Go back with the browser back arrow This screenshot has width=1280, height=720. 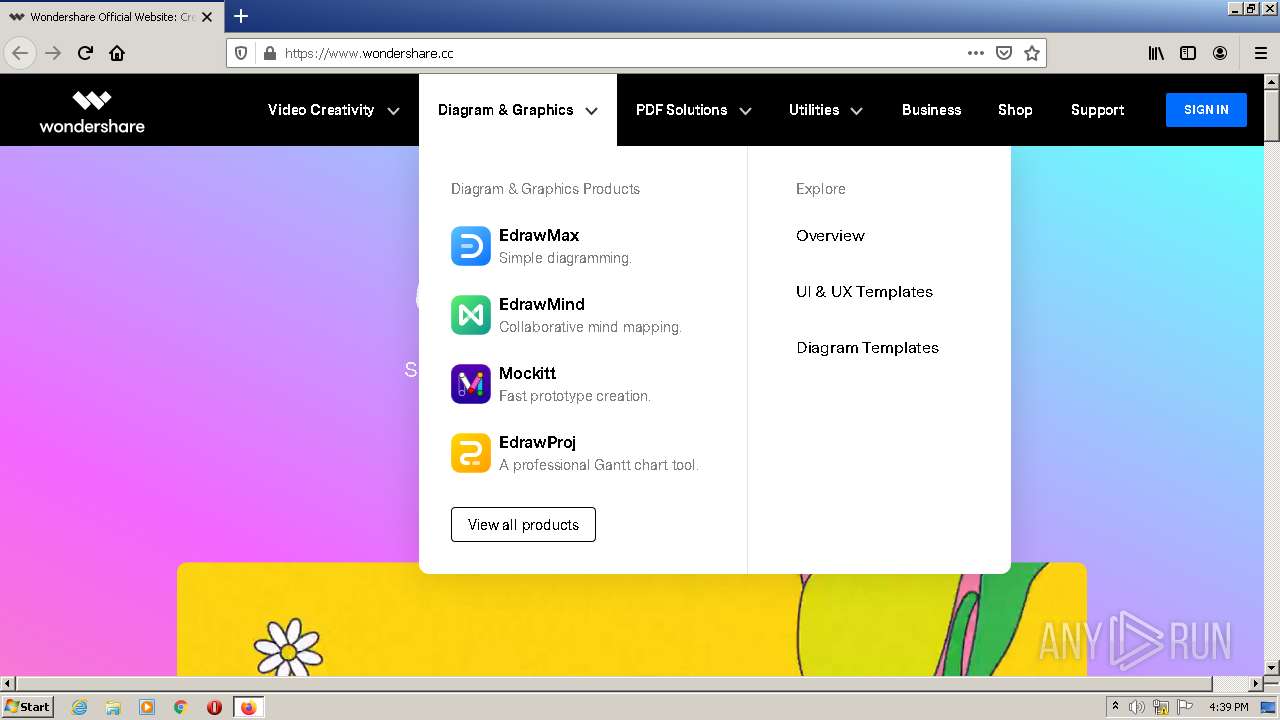(x=20, y=53)
